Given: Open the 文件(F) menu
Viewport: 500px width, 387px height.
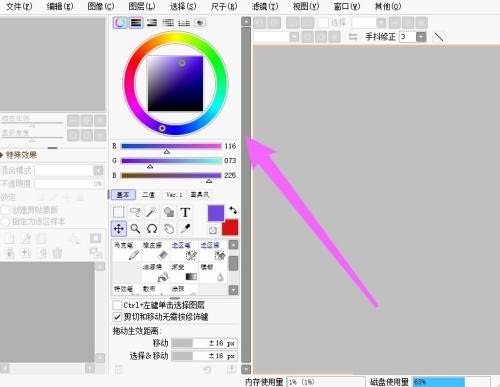Looking at the screenshot, I should pos(19,6).
